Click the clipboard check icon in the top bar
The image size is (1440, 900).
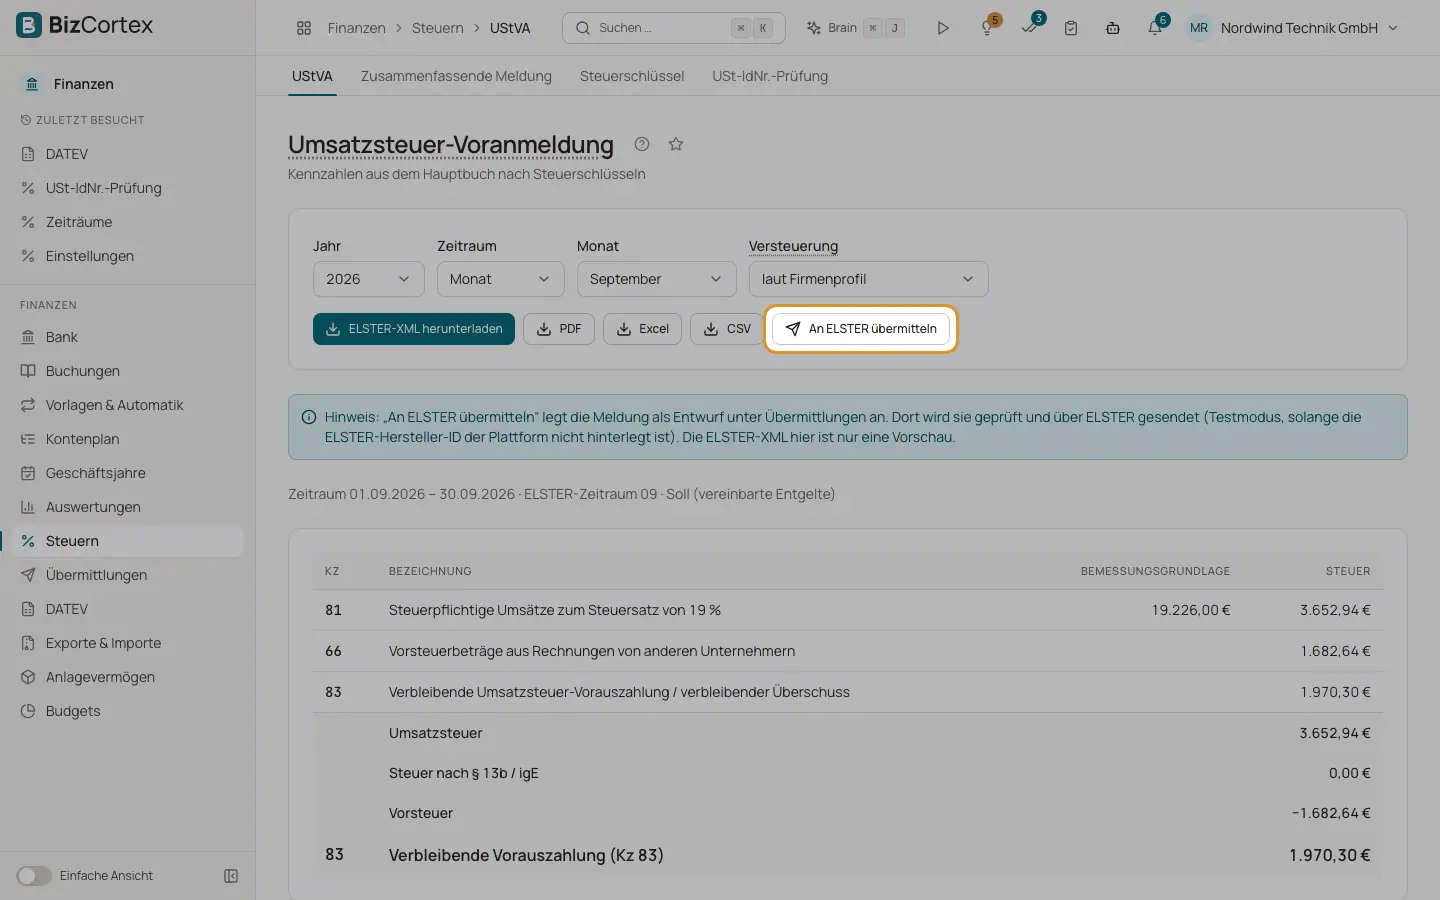1071,28
